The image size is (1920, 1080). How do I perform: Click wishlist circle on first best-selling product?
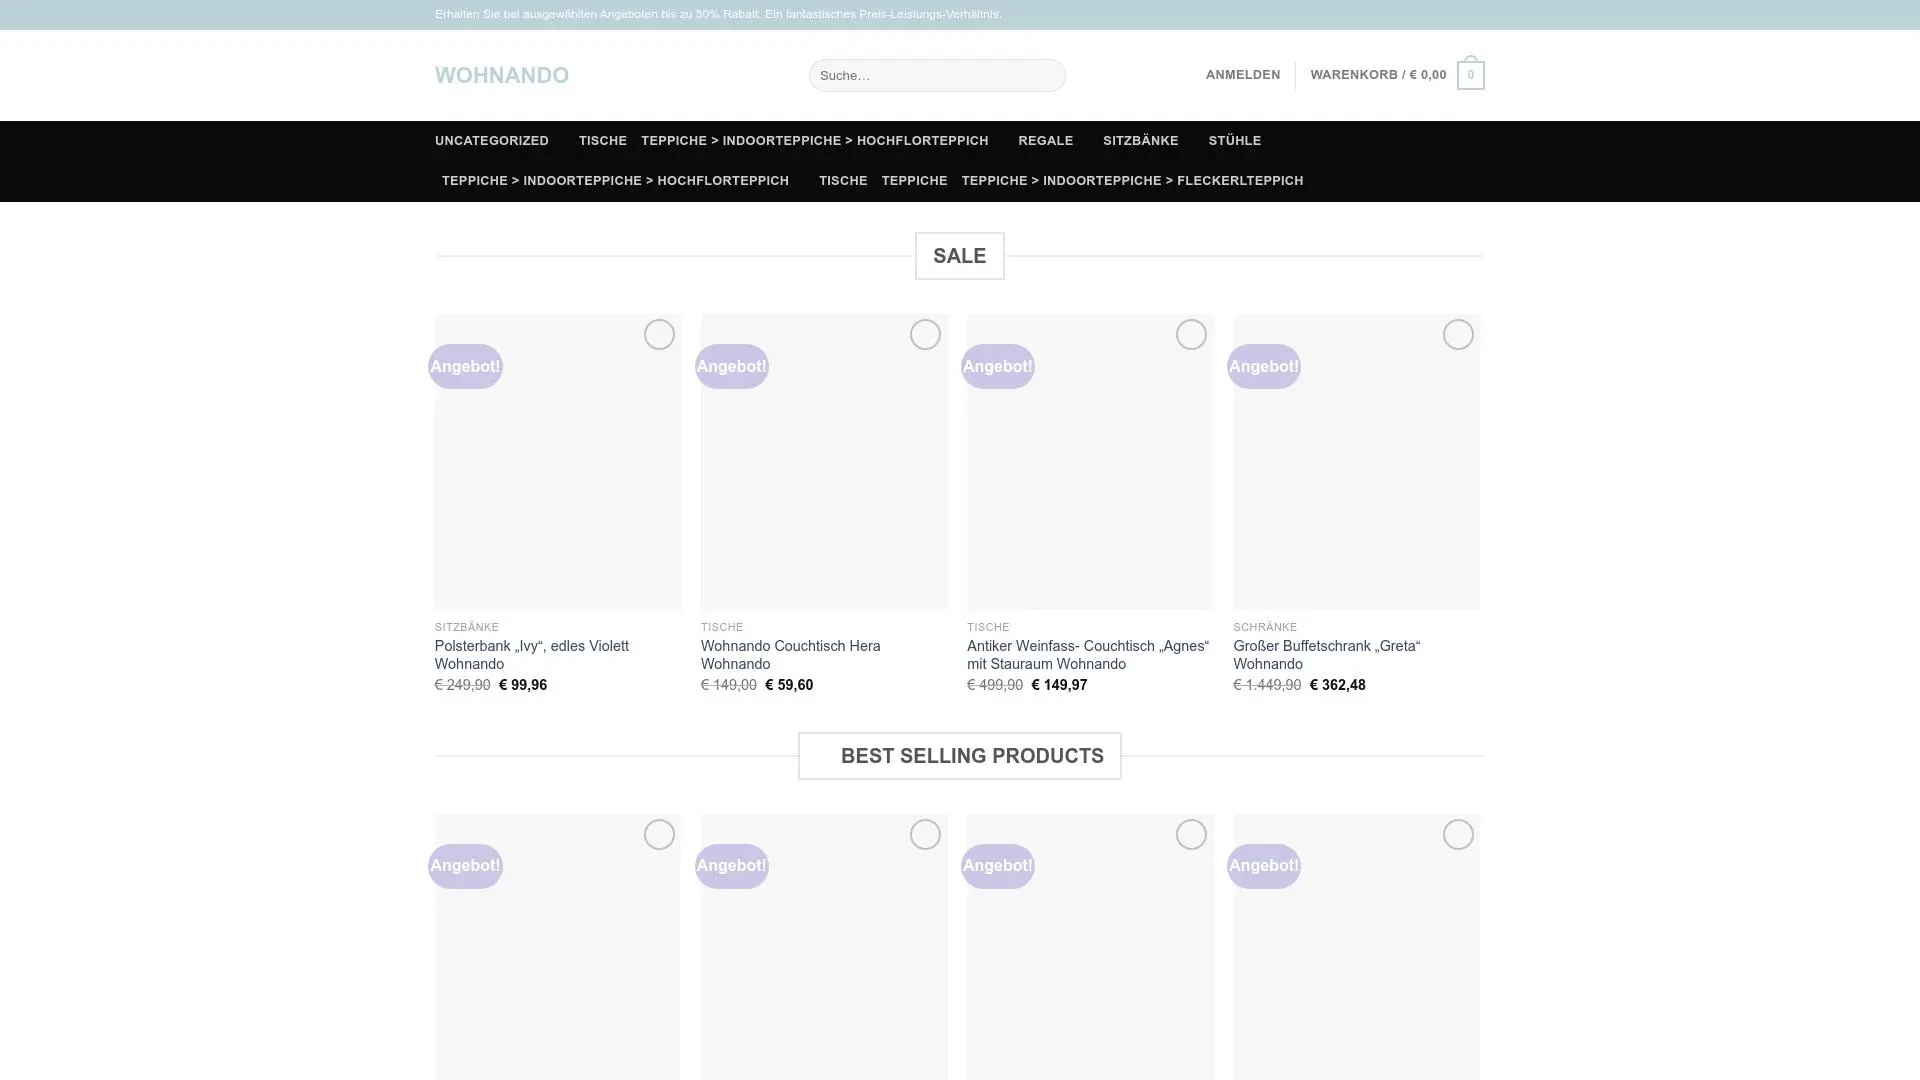coord(658,834)
